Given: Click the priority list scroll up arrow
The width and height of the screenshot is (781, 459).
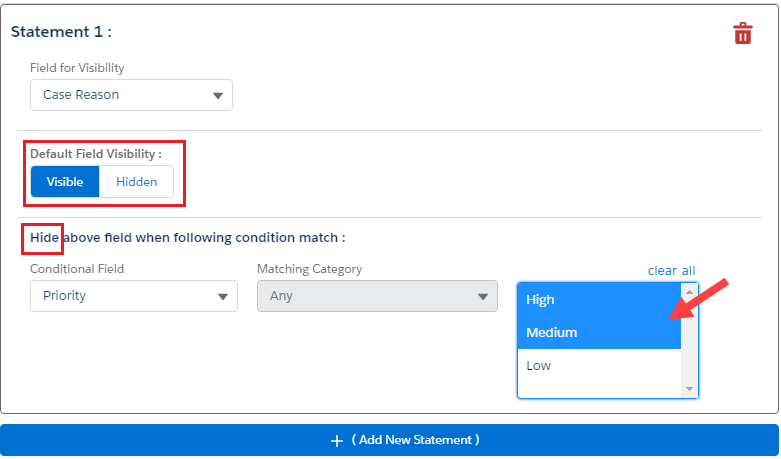Looking at the screenshot, I should pyautogui.click(x=689, y=291).
